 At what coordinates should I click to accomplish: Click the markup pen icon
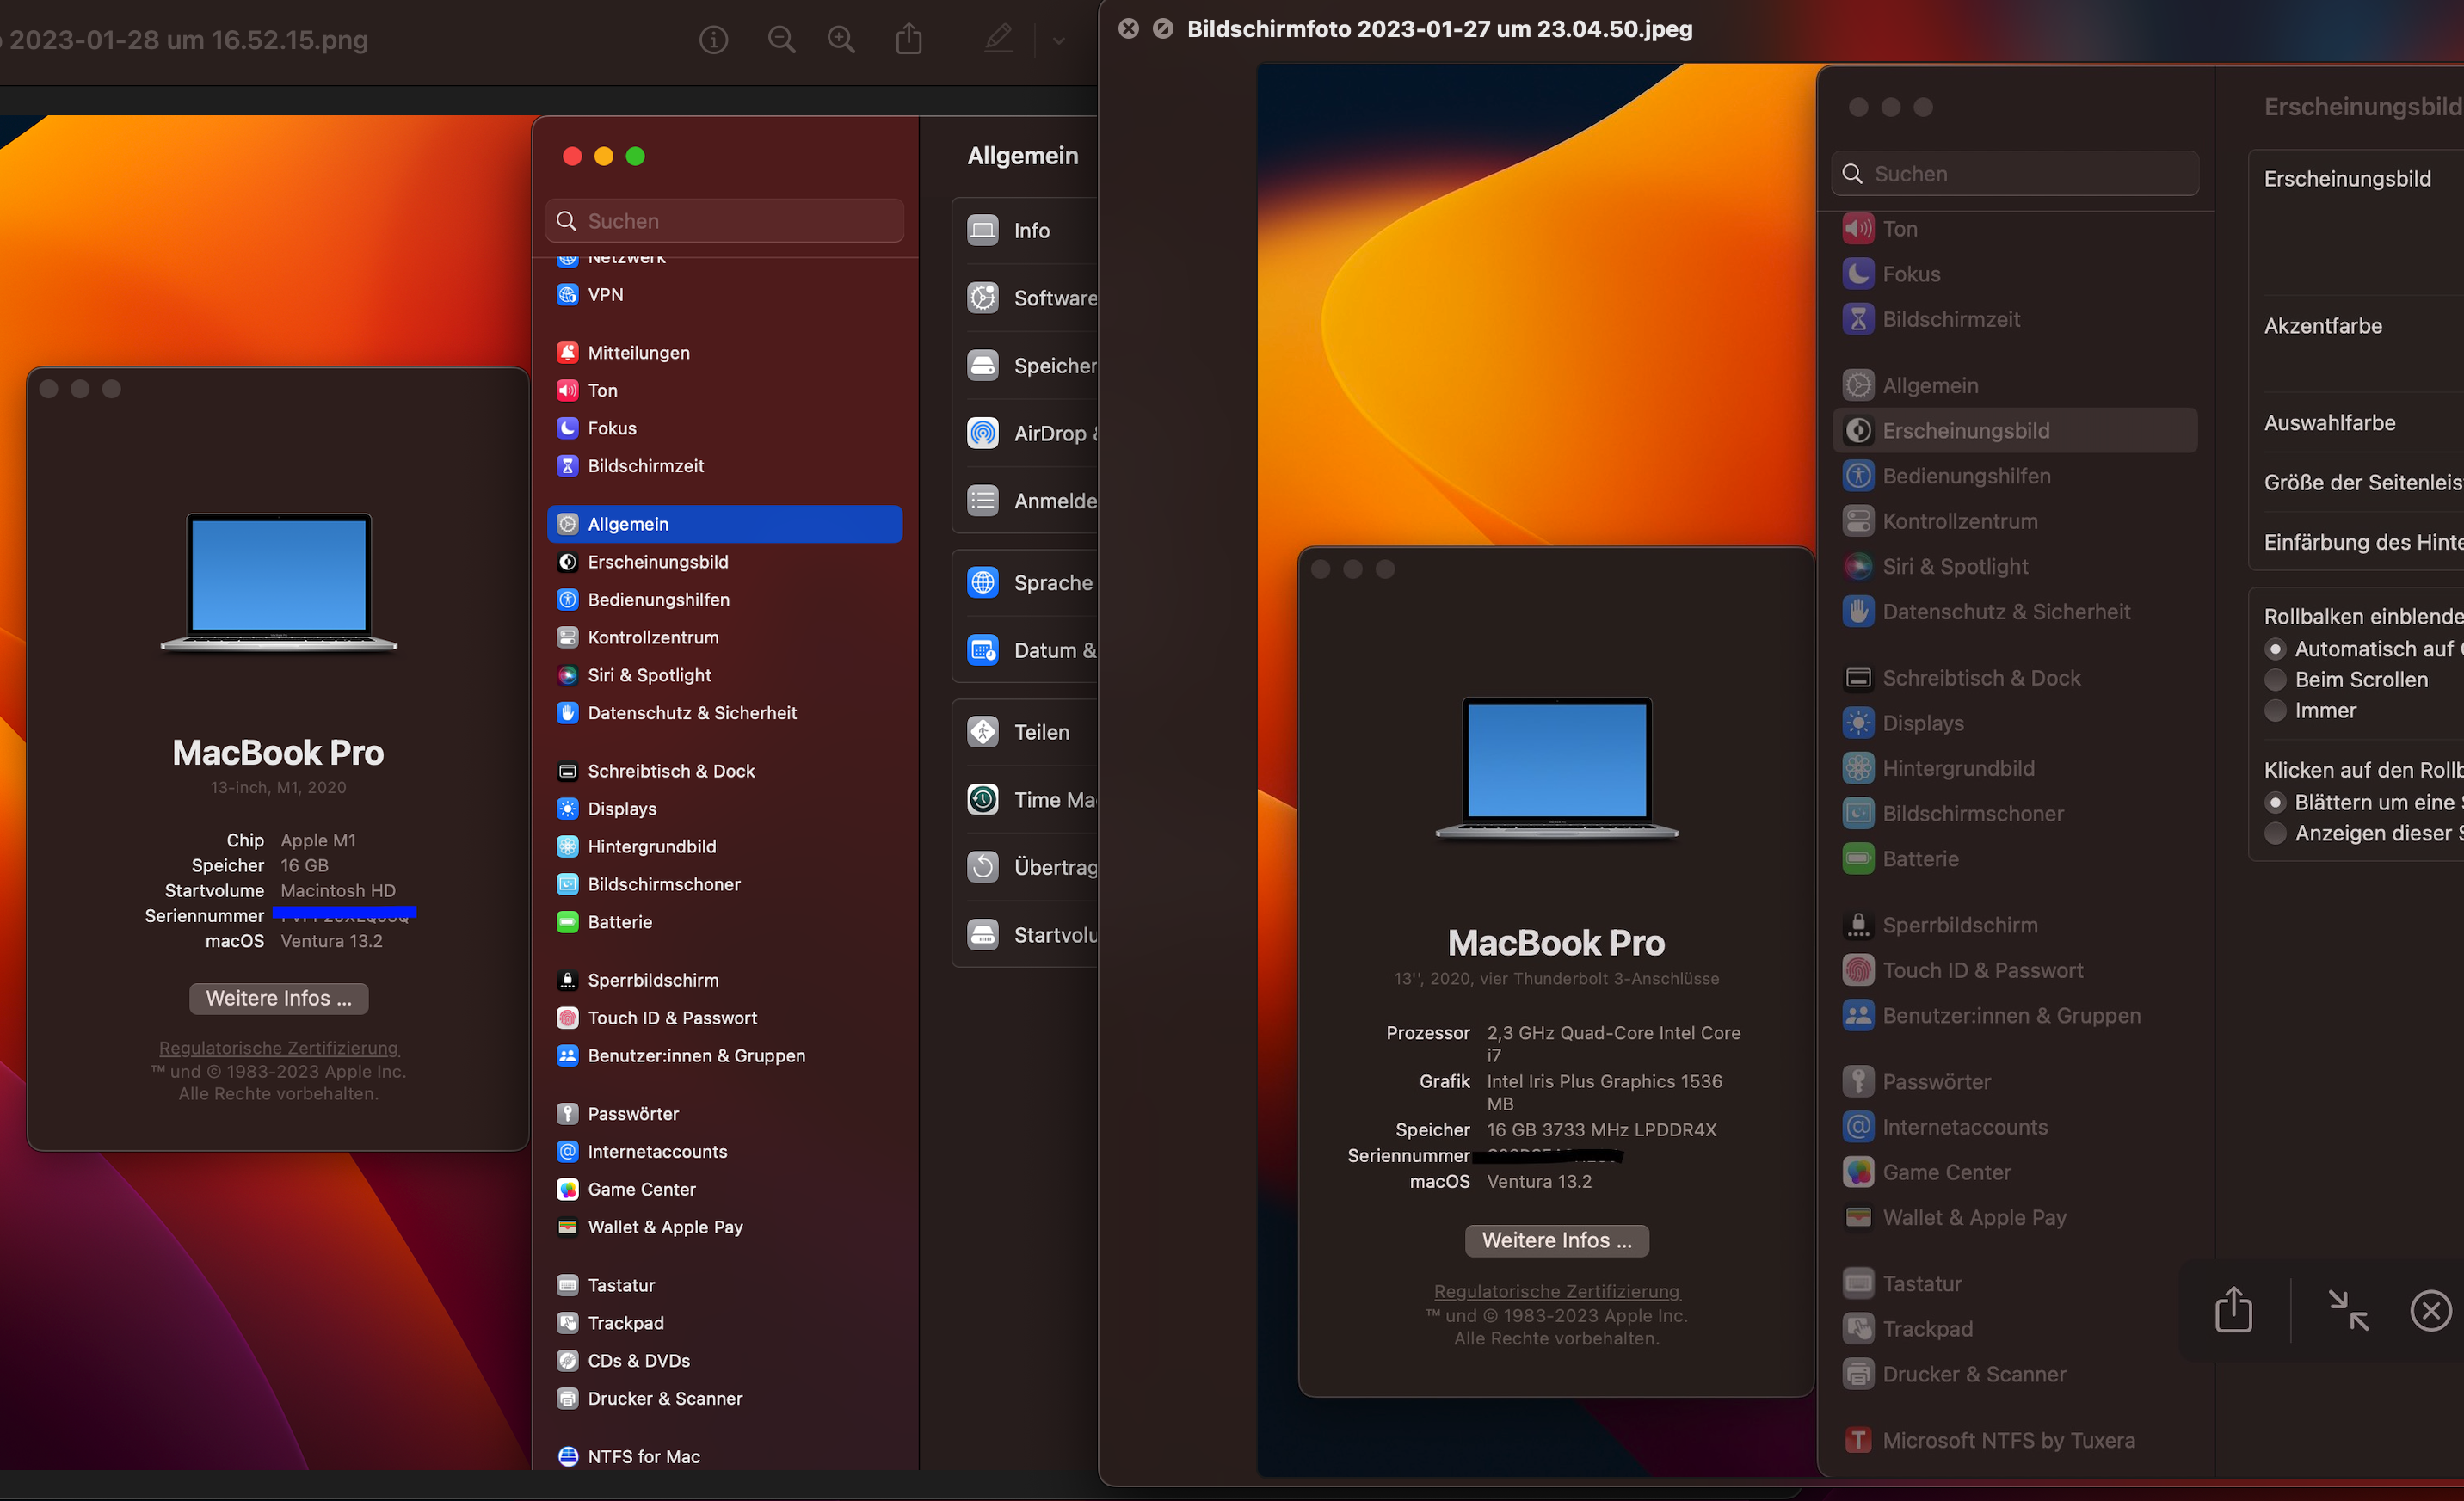pyautogui.click(x=998, y=40)
